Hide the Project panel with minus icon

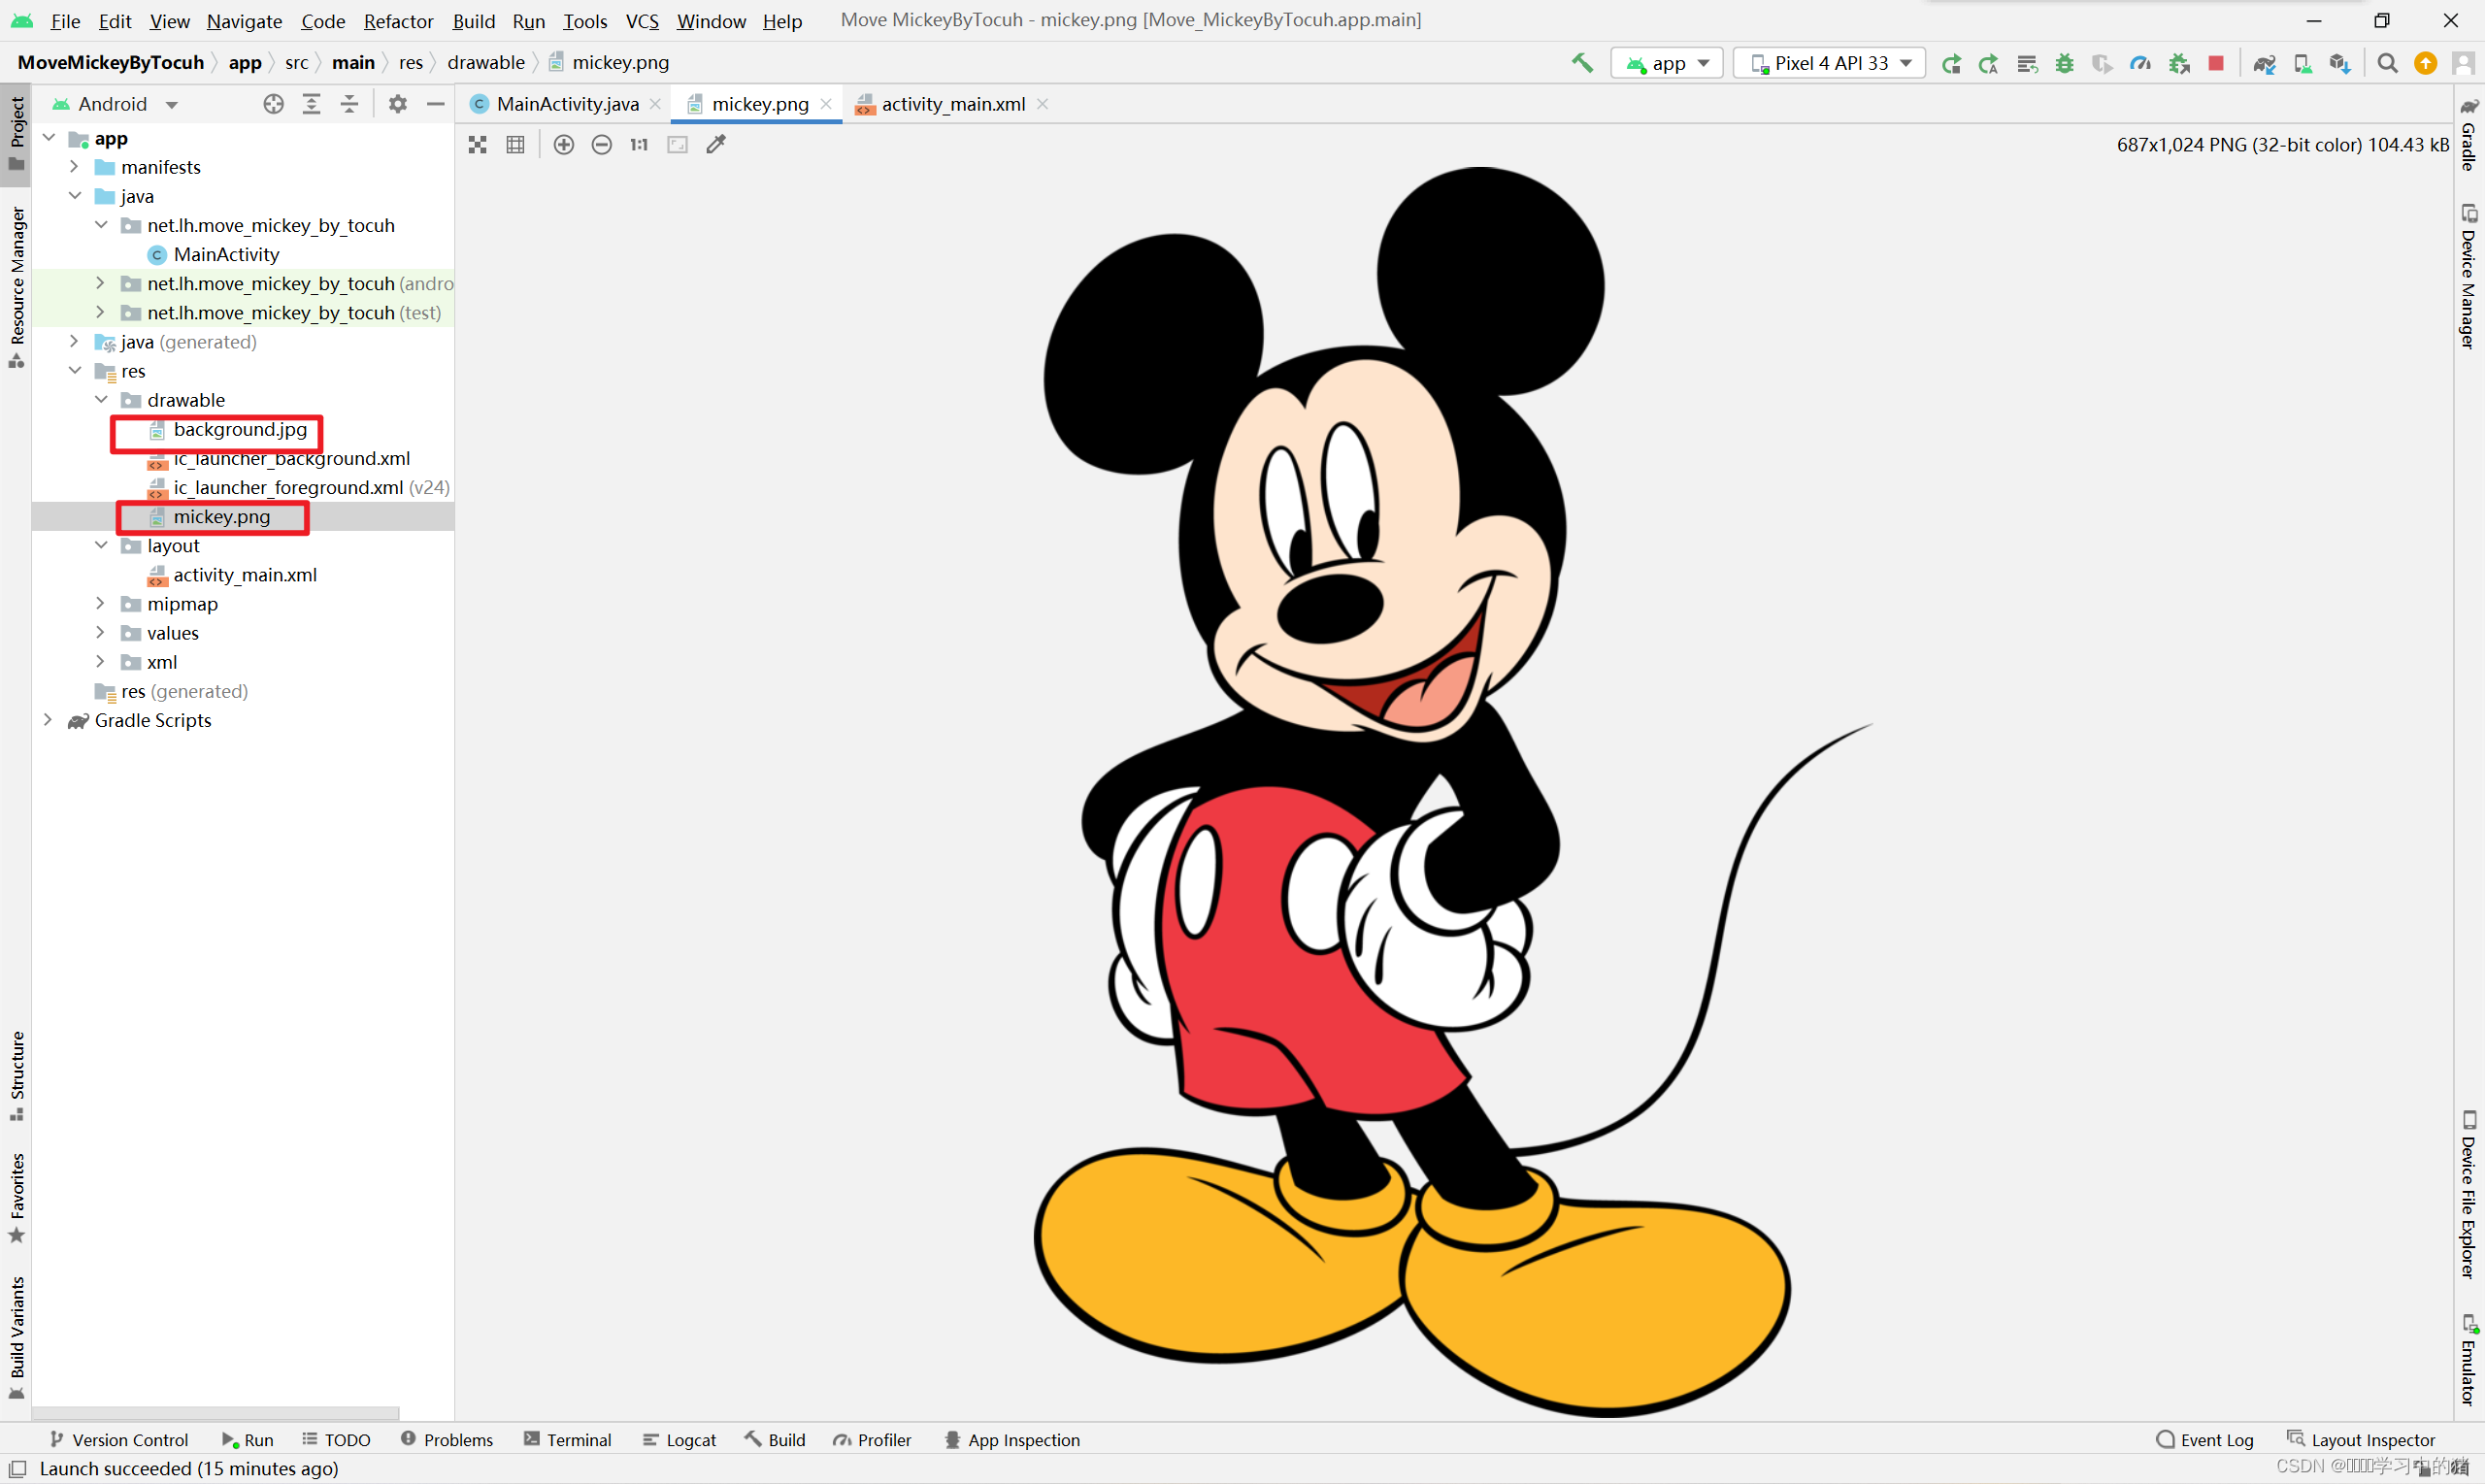pos(436,104)
